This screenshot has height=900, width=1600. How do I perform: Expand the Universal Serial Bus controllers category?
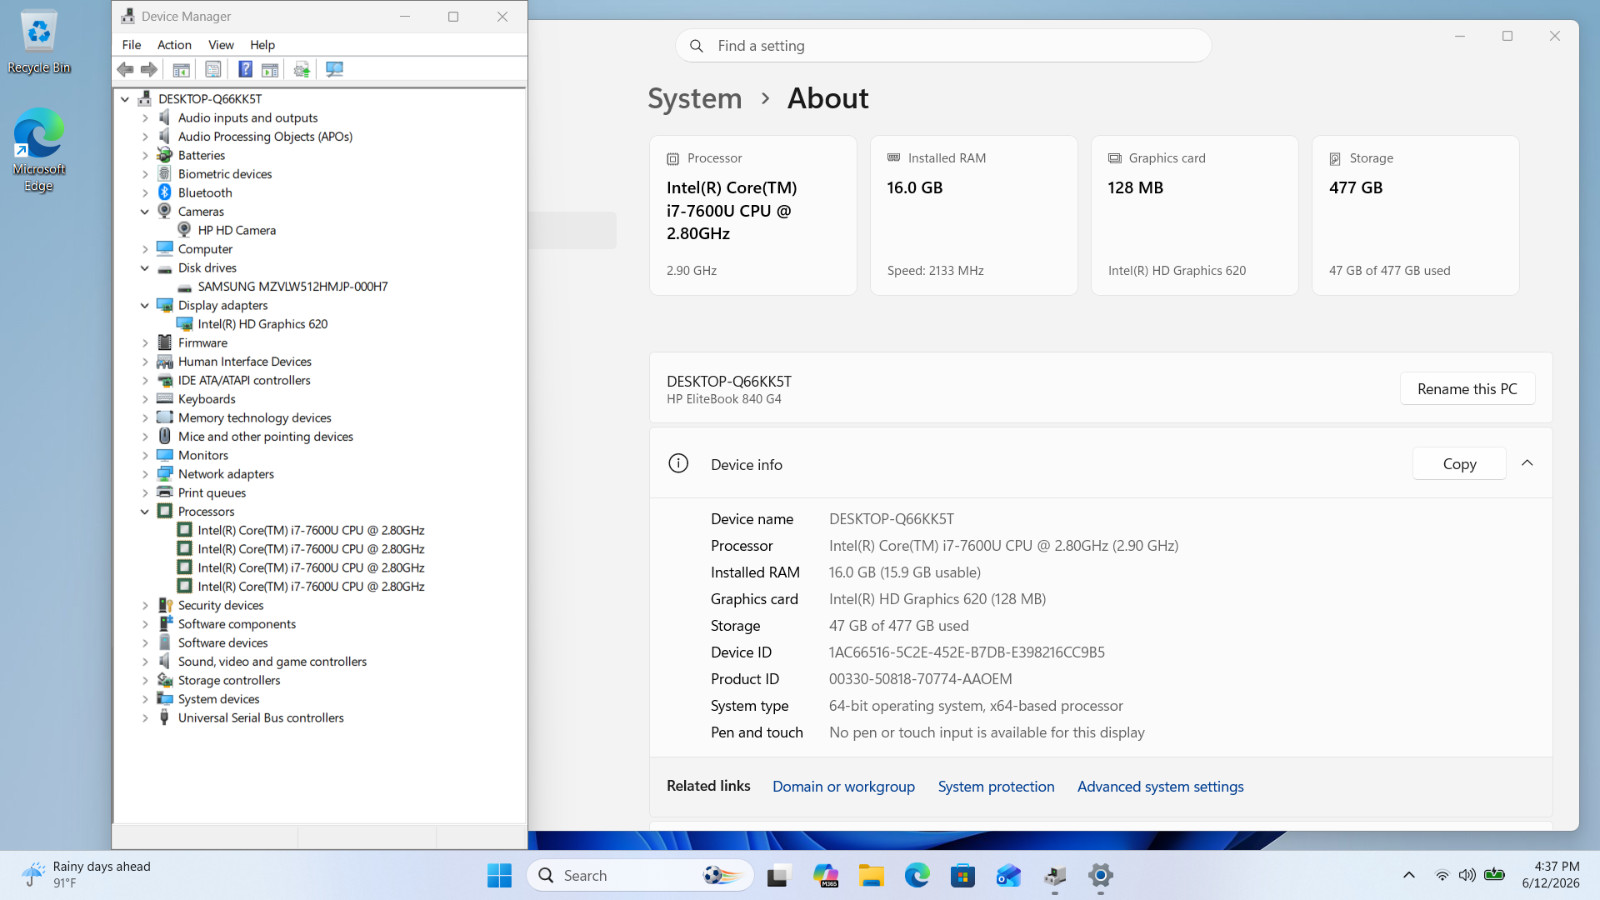pyautogui.click(x=145, y=718)
